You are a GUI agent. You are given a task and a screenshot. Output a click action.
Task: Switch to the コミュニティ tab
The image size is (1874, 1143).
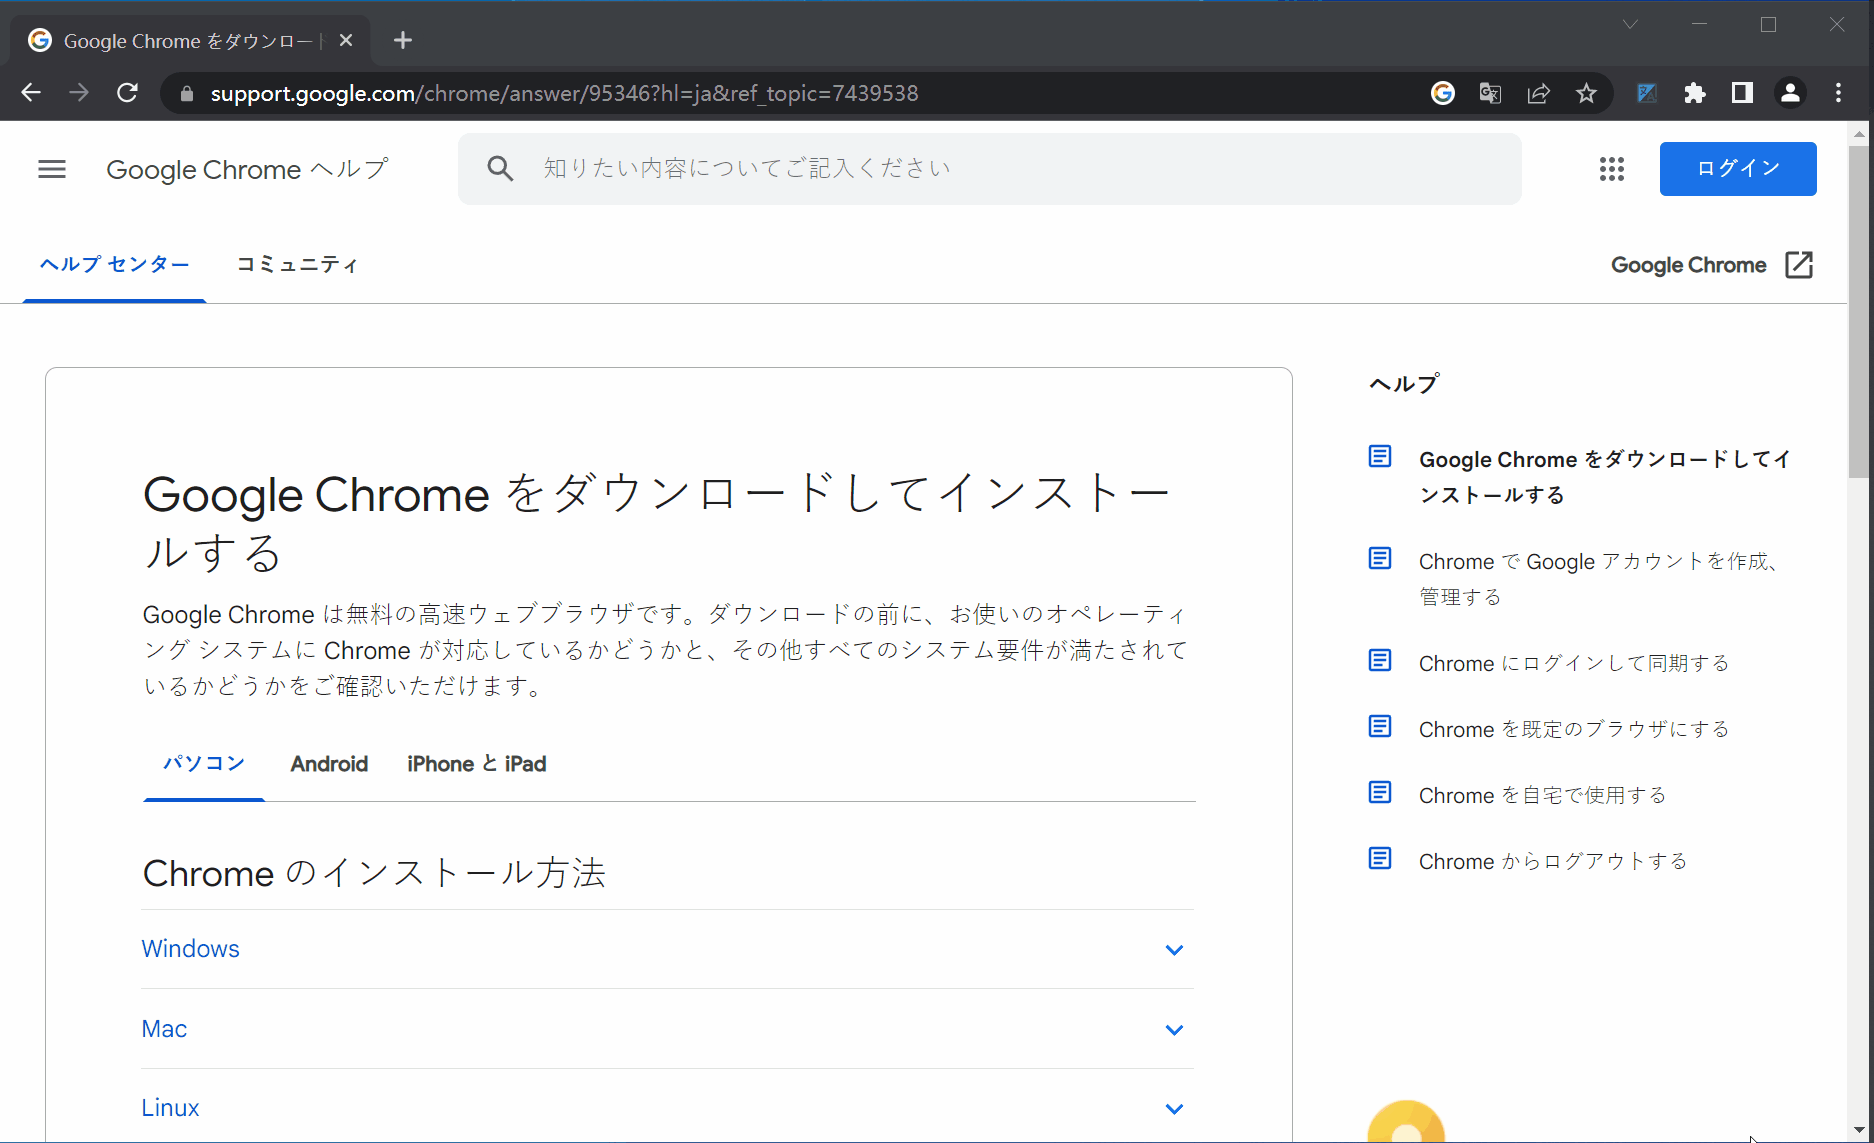(297, 264)
